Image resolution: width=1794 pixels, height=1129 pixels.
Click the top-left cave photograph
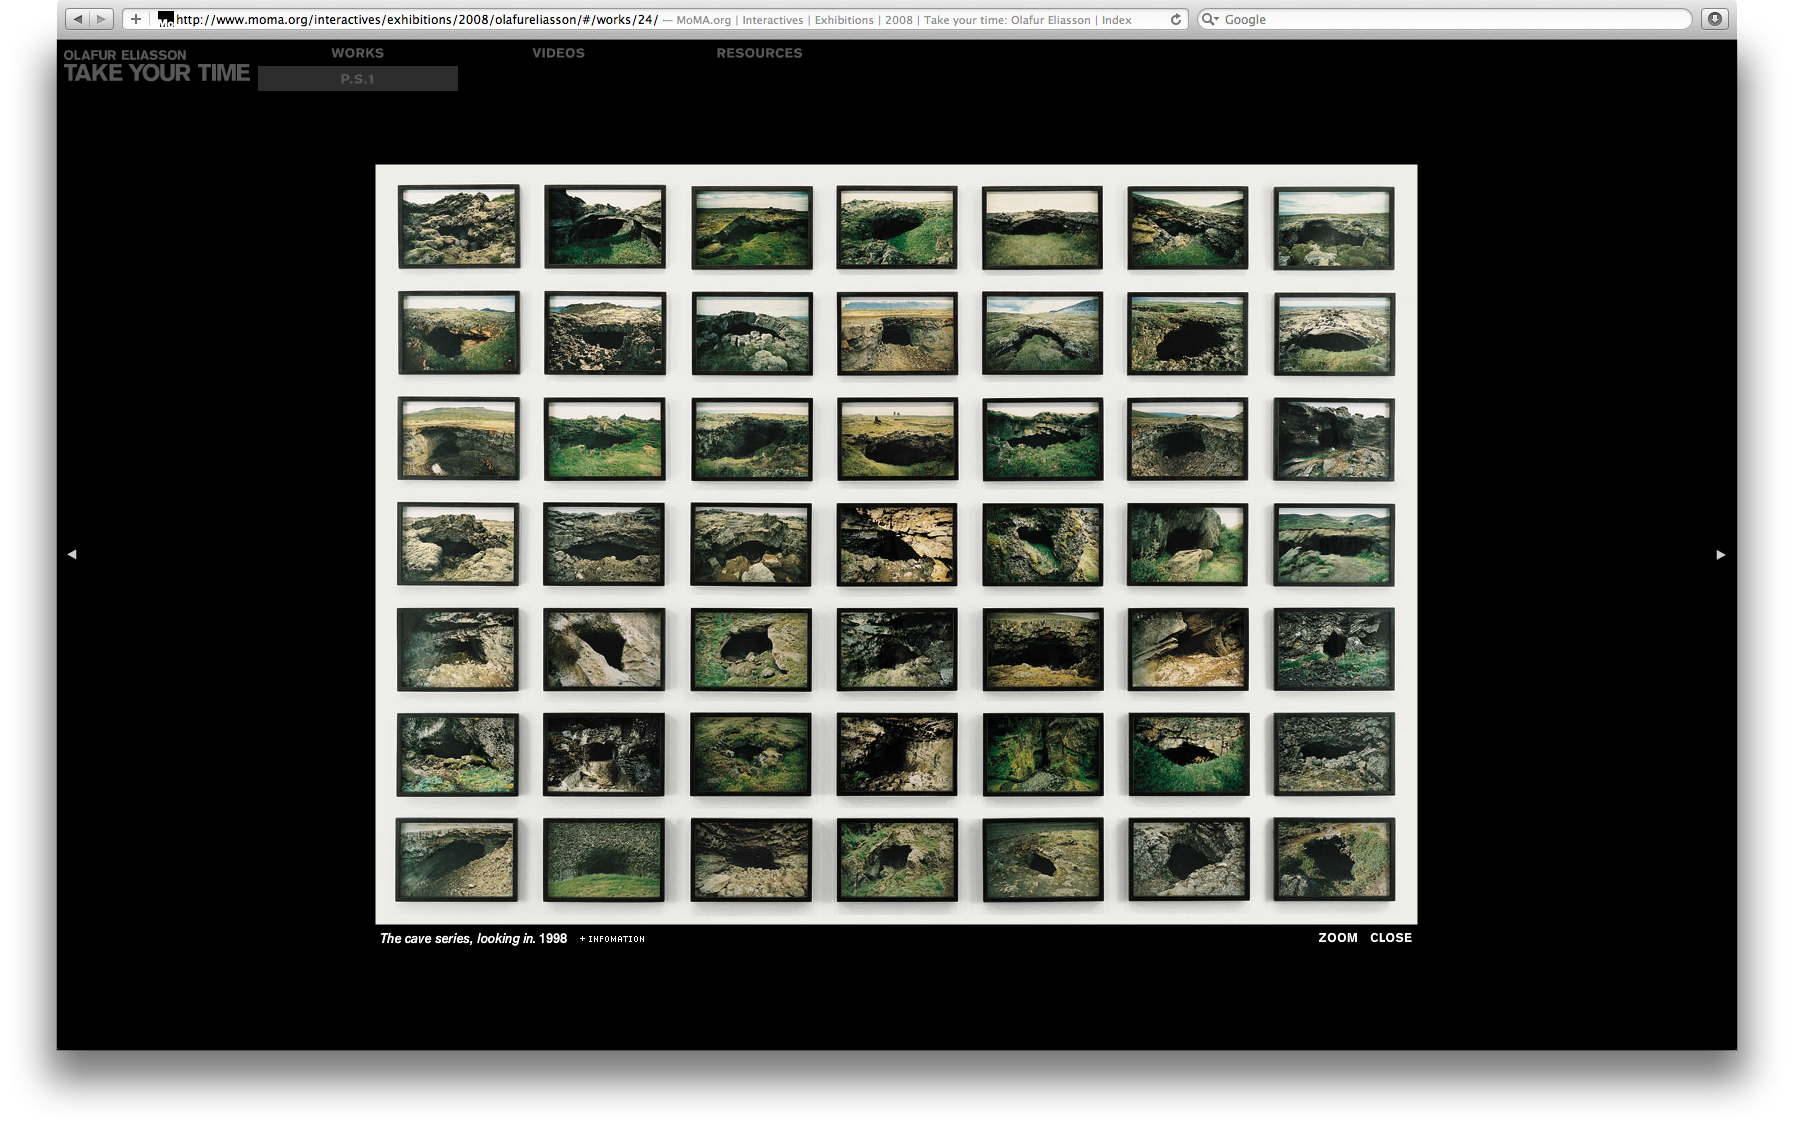pyautogui.click(x=459, y=227)
